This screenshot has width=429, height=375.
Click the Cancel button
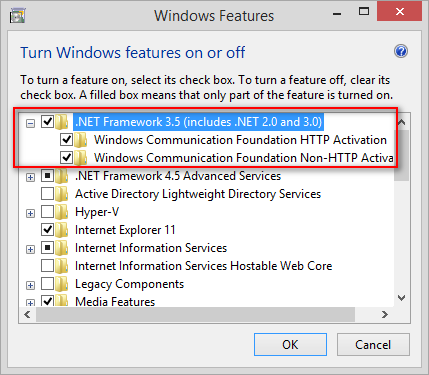pos(373,345)
